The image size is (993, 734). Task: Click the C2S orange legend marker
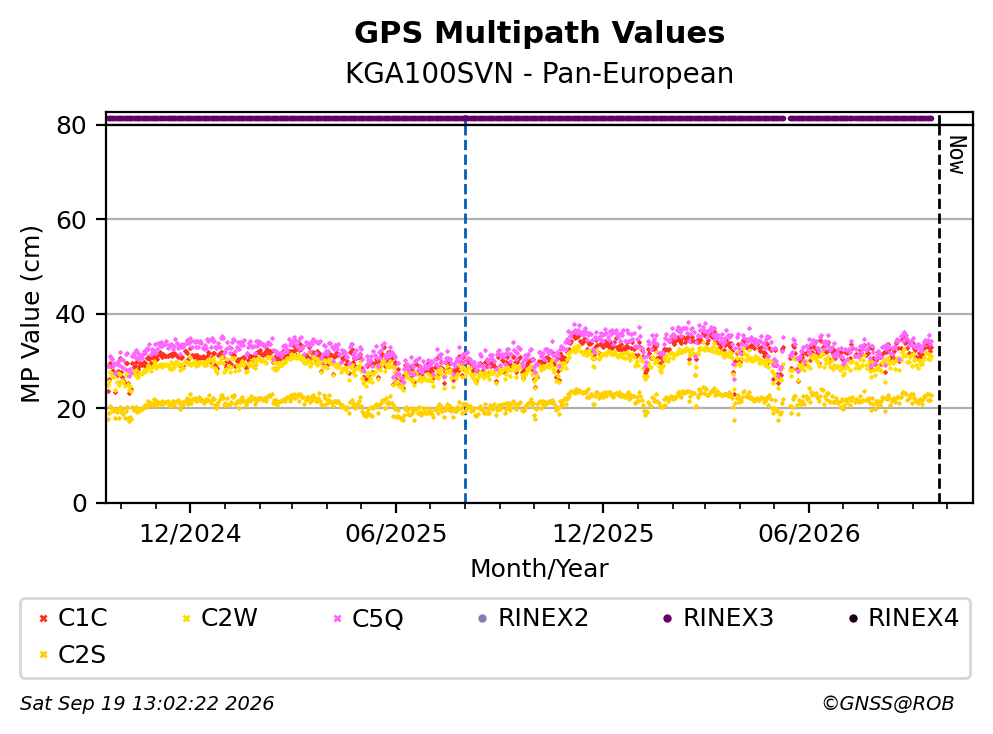click(x=43, y=655)
